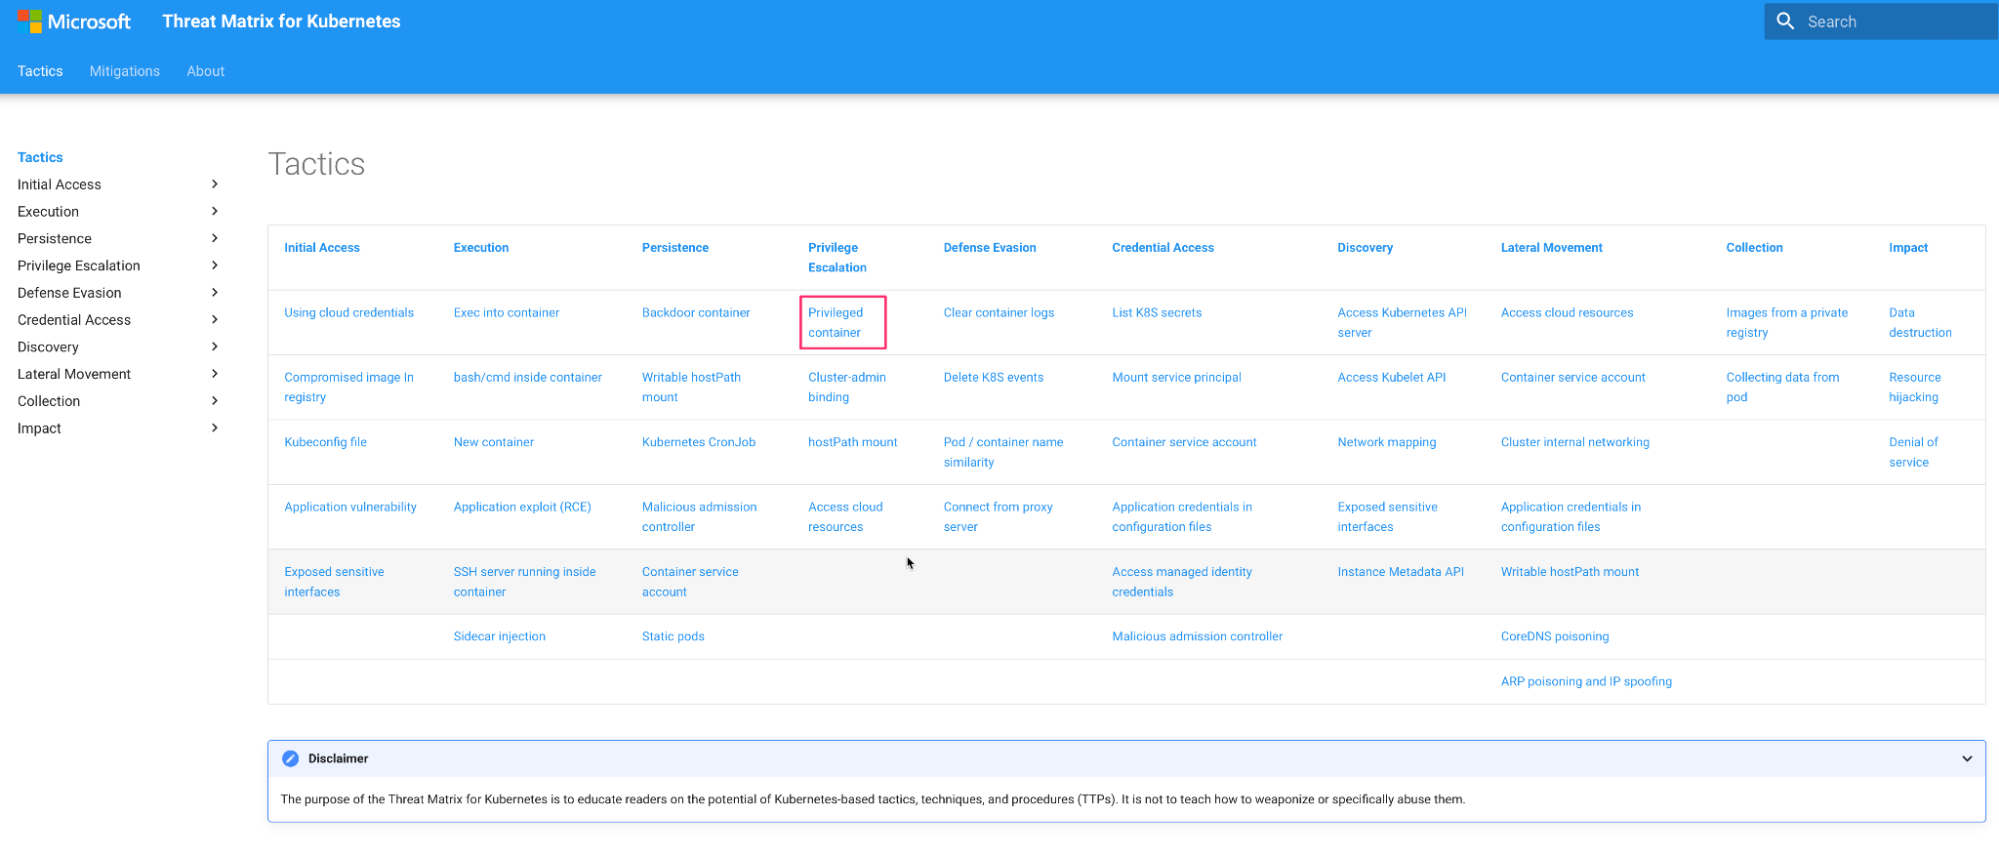Viewport: 1999px width, 841px height.
Task: Open Exec into container technique
Action: [x=506, y=313]
